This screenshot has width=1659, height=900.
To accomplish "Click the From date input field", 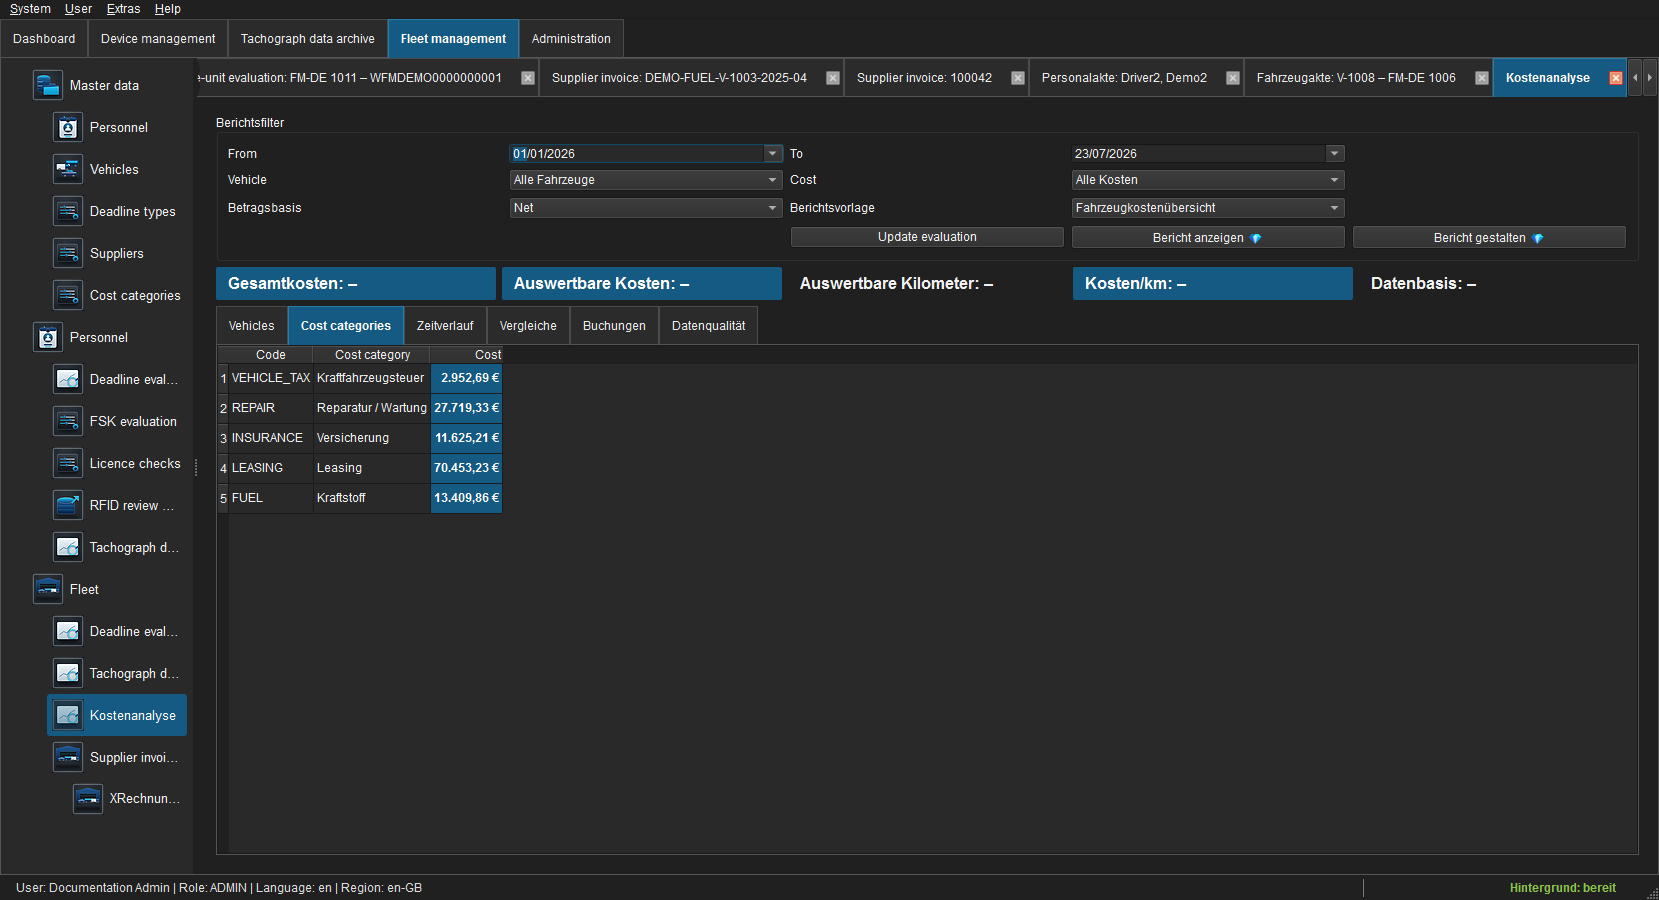I will coord(637,153).
